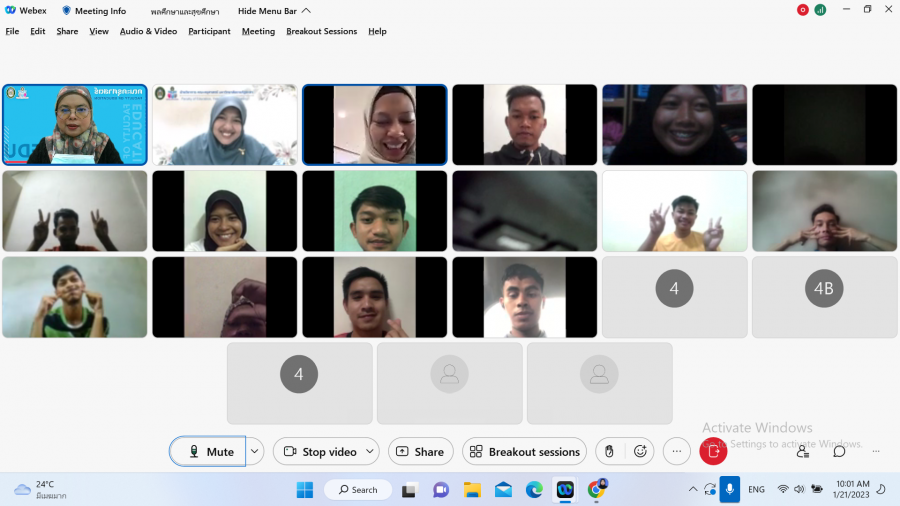Open the Breakout Sessions menu
The height and width of the screenshot is (506, 900).
(x=321, y=31)
